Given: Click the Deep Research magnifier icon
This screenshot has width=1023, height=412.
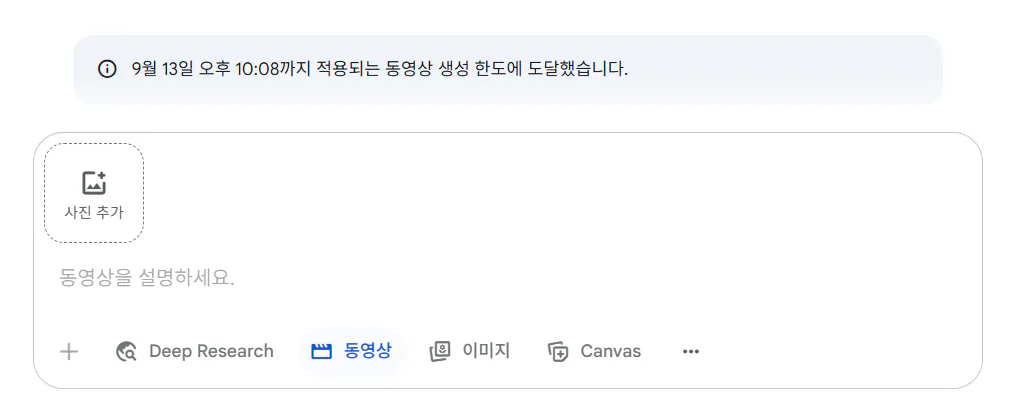Looking at the screenshot, I should (127, 351).
